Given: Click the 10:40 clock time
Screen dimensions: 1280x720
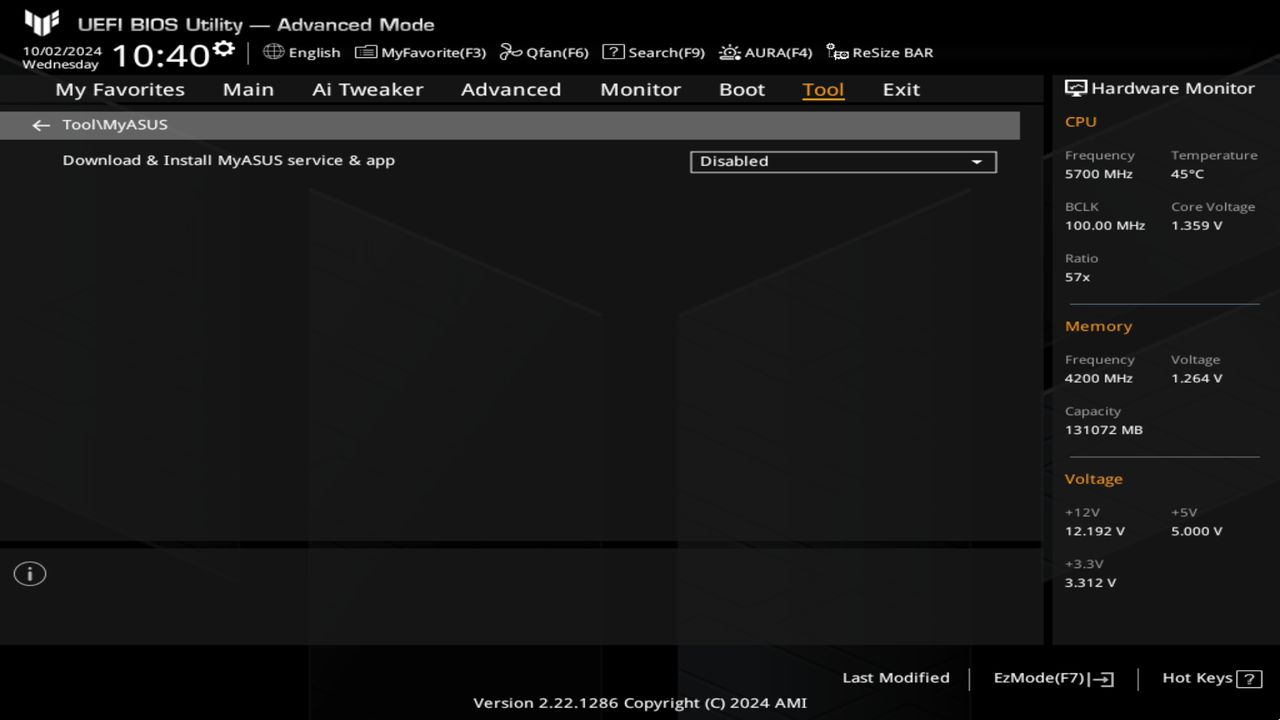Looking at the screenshot, I should 160,54.
